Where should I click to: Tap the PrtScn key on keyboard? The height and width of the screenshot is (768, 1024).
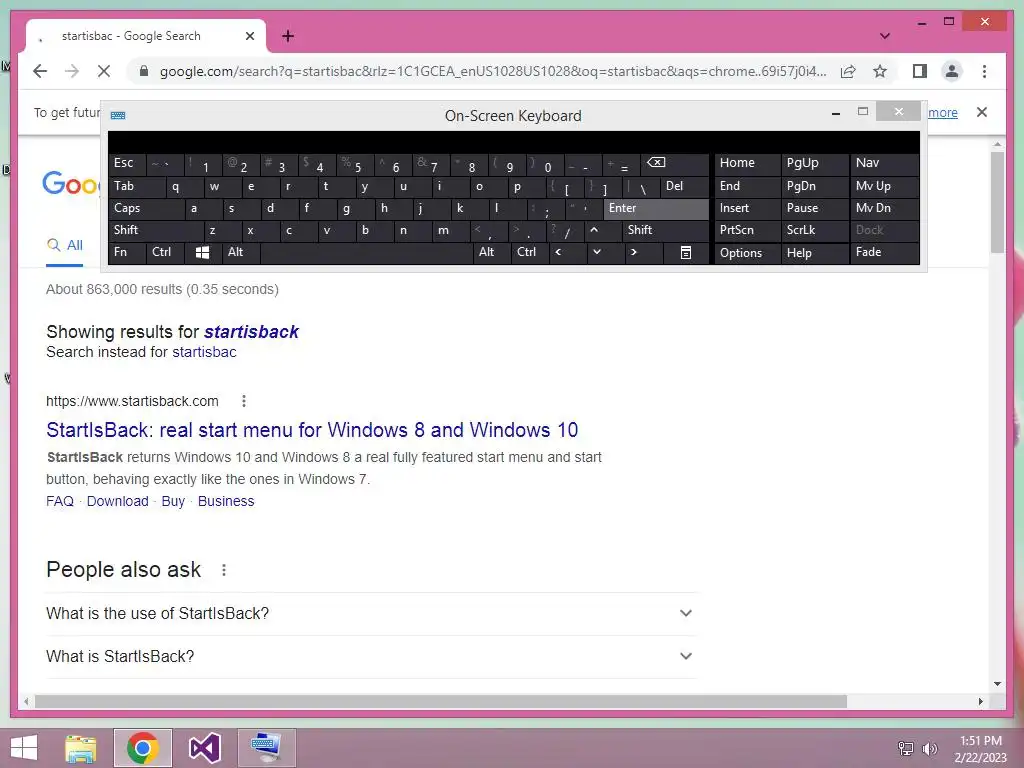pos(748,230)
